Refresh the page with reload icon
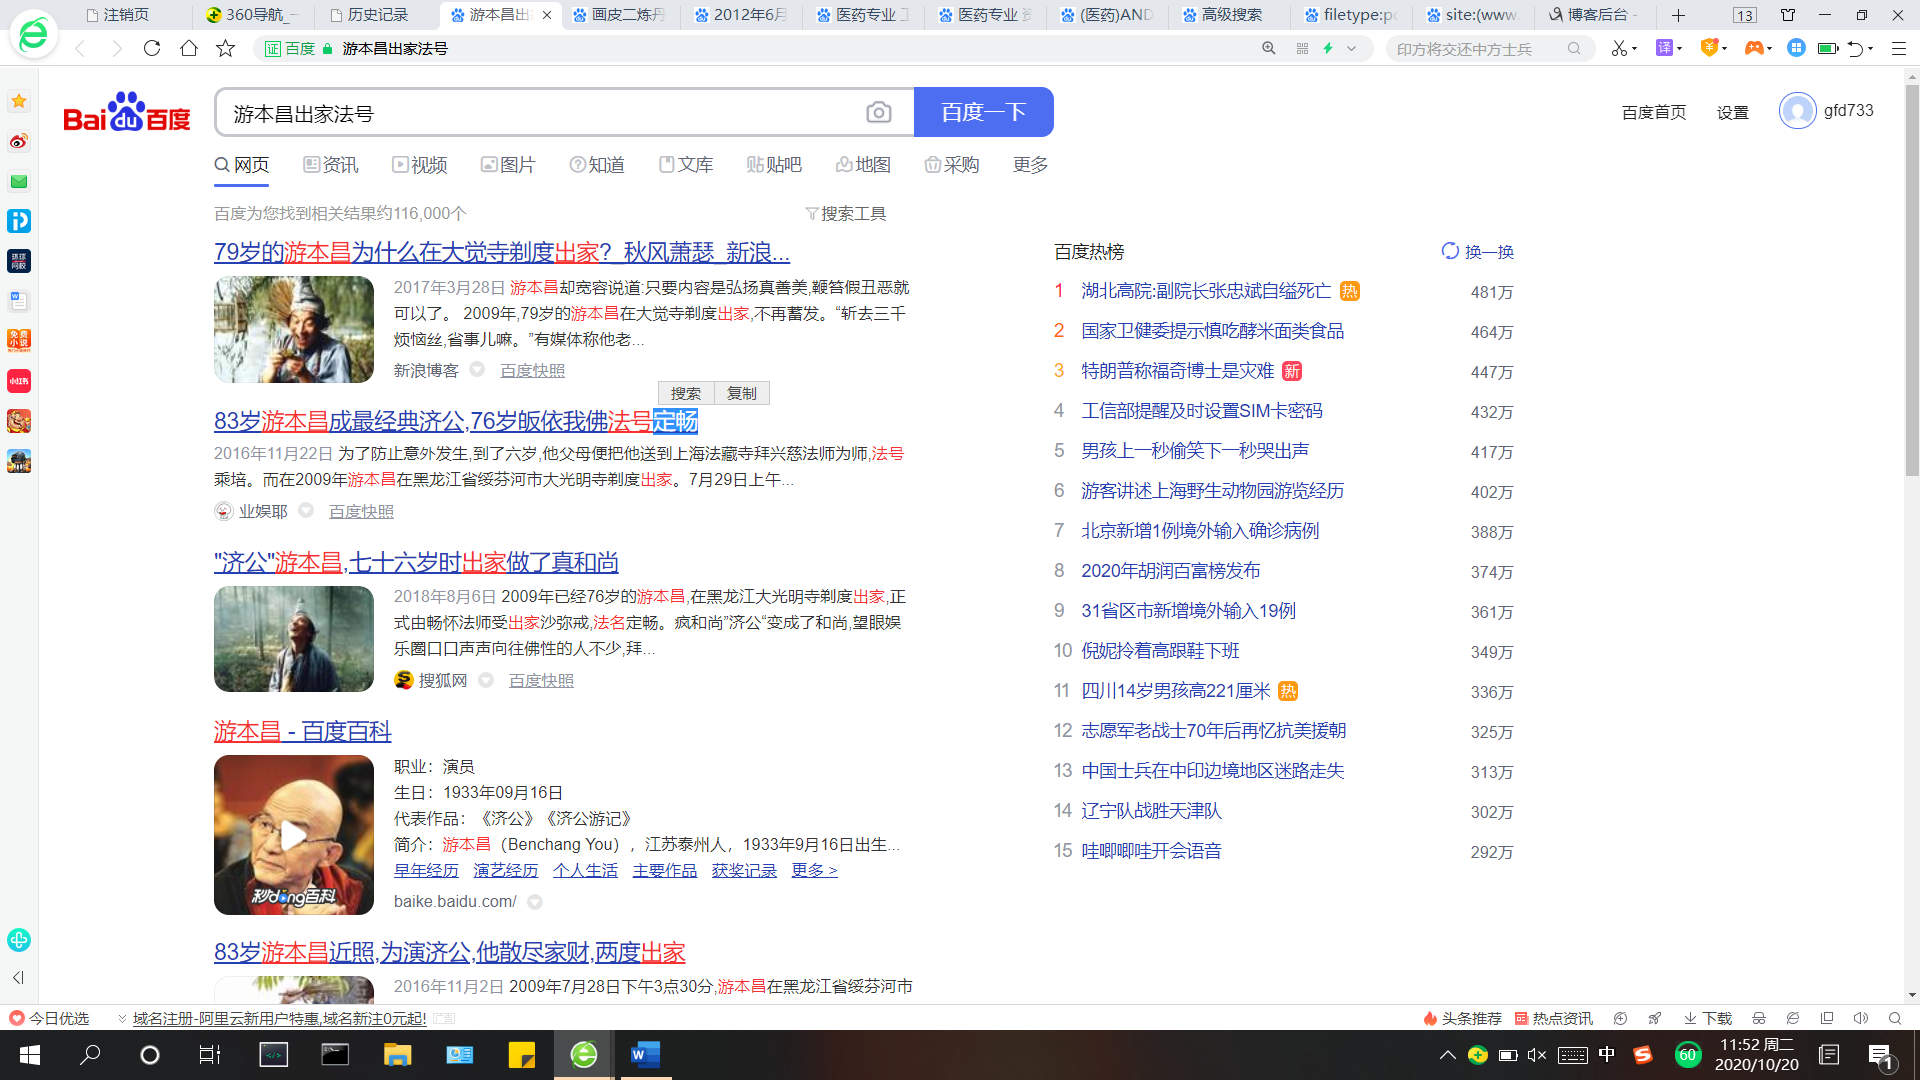 click(x=152, y=48)
